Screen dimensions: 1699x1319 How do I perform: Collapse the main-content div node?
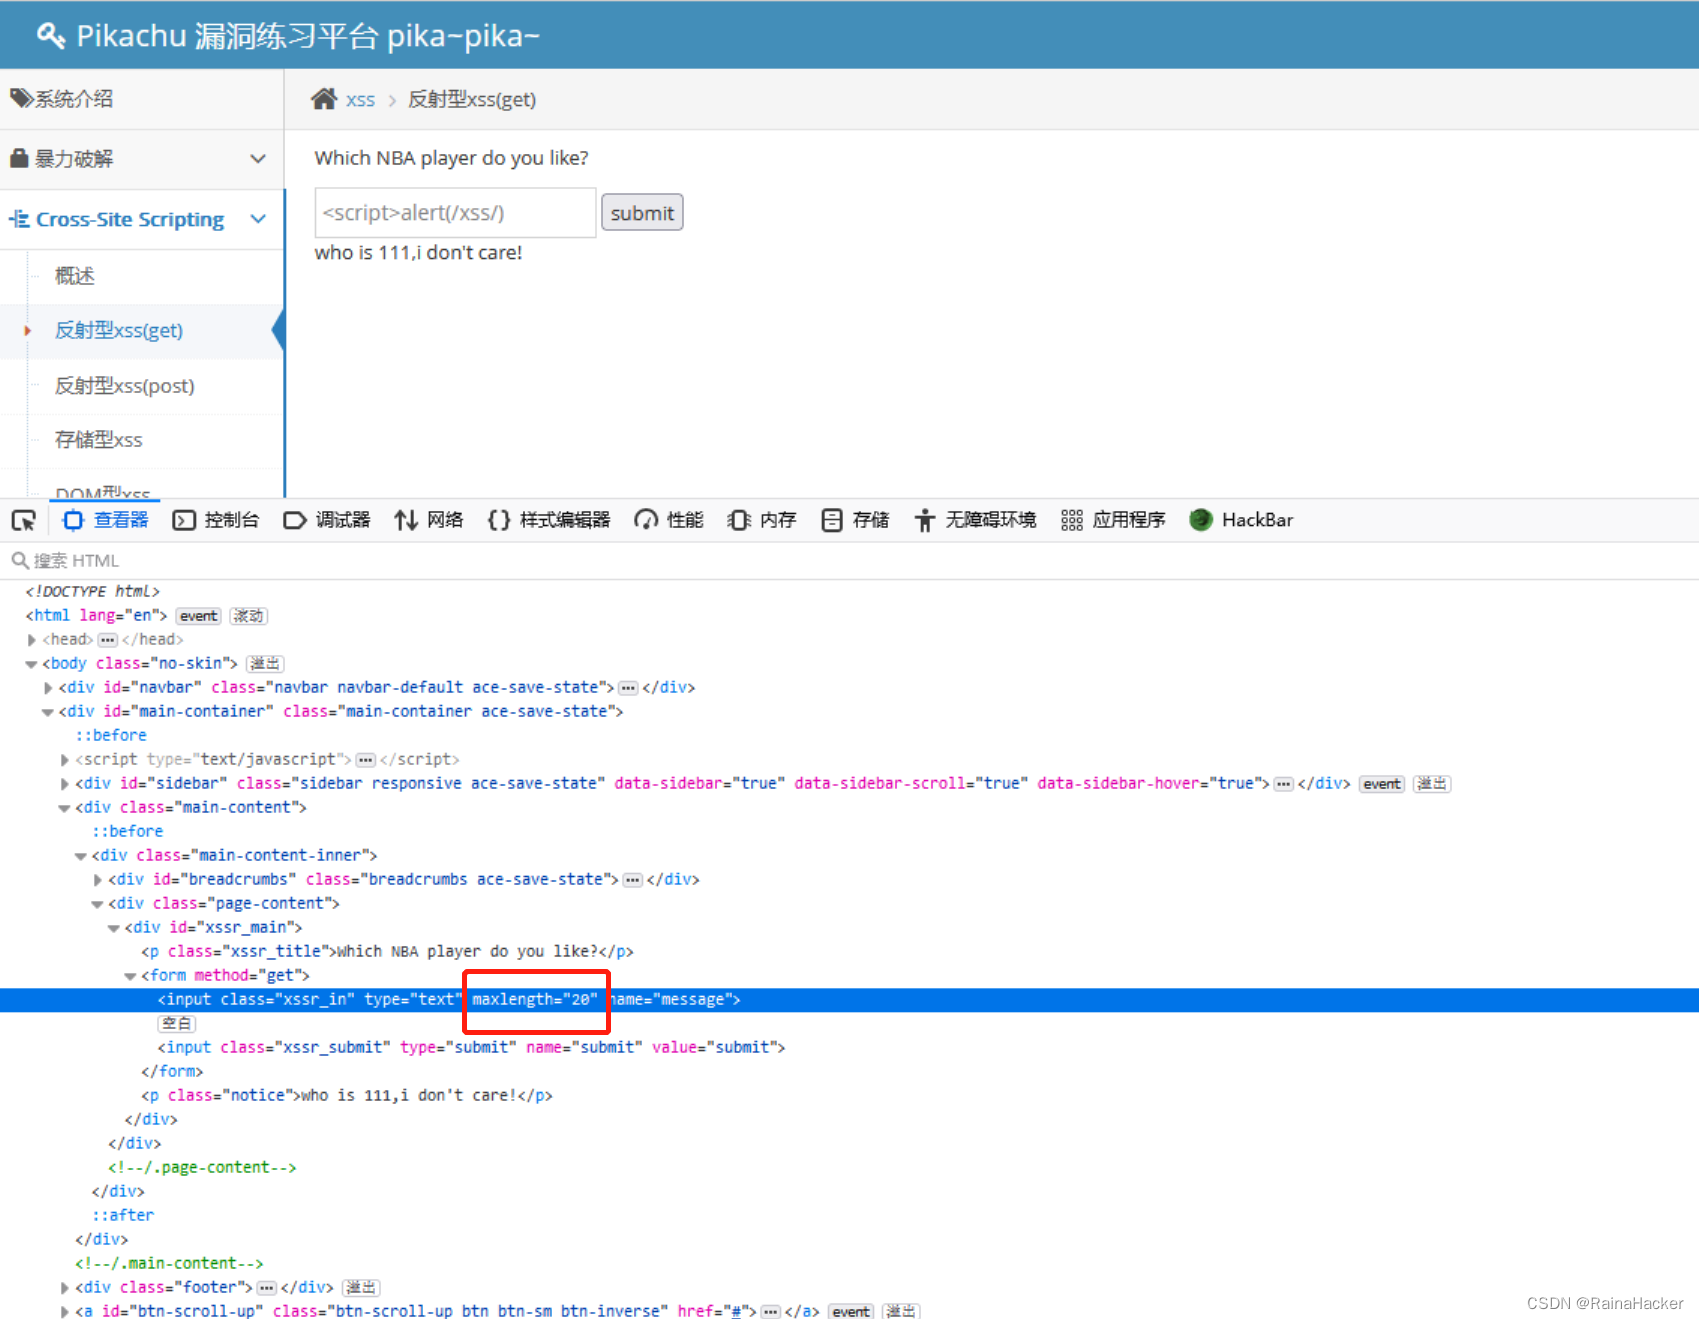click(x=65, y=808)
